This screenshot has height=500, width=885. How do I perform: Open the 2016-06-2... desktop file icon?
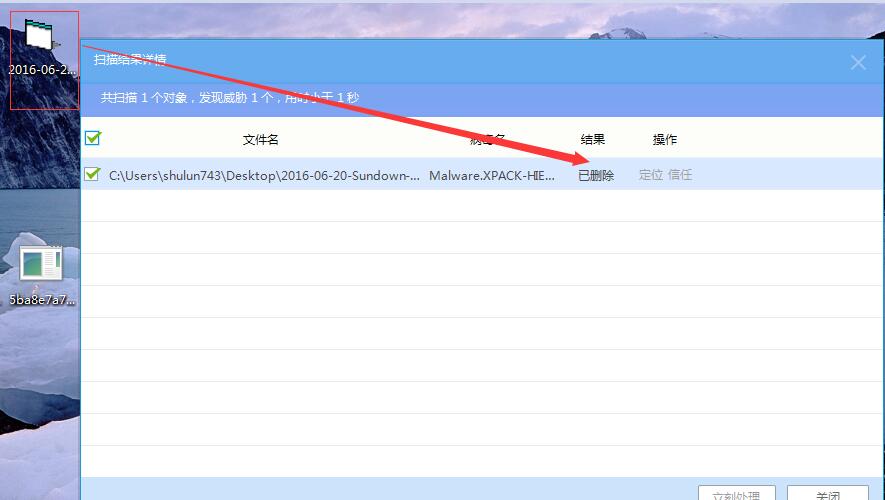(42, 48)
